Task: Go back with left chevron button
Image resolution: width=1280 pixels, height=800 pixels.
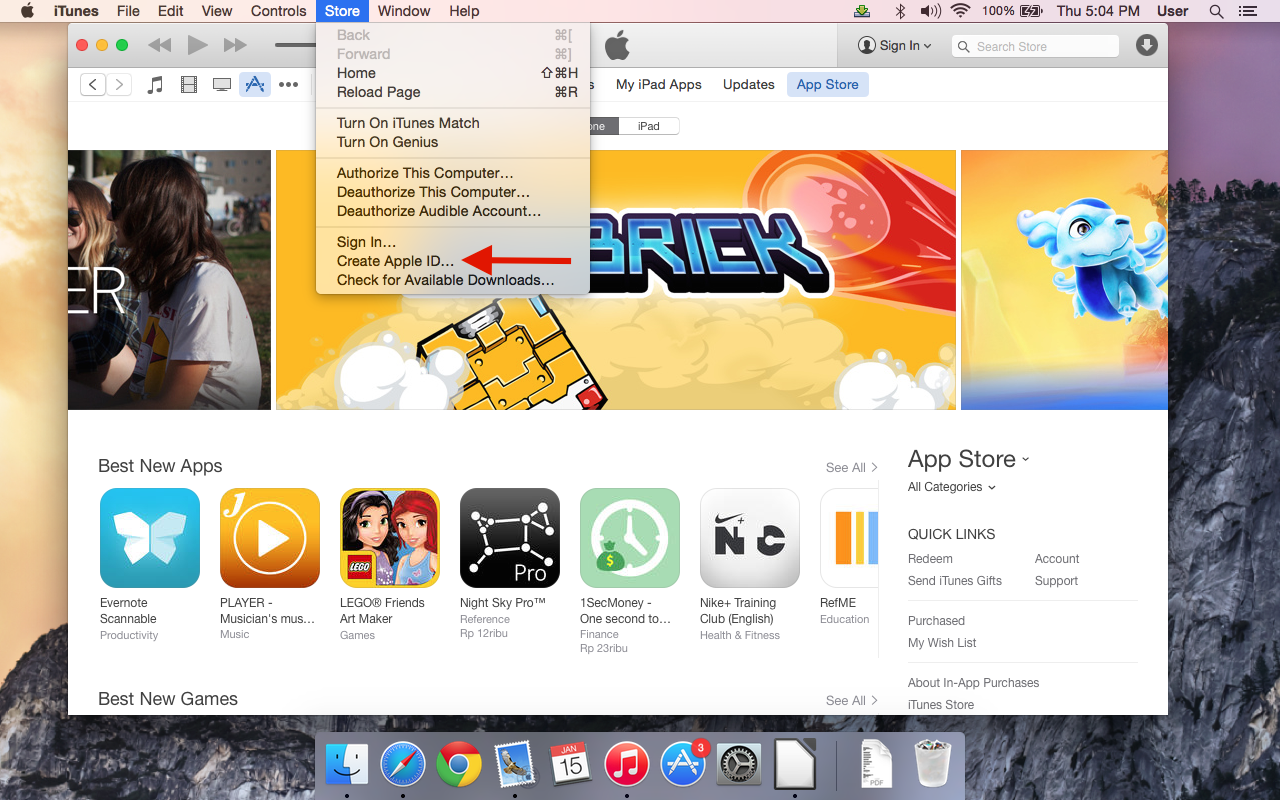Action: point(93,85)
